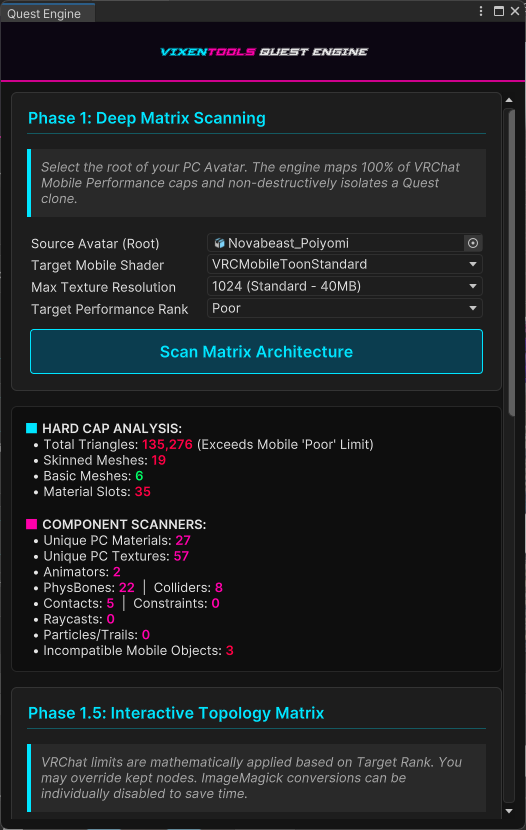Click the Phase 1.5 Interactive Topology Matrix header
Viewport: 526px width, 830px height.
[x=176, y=713]
